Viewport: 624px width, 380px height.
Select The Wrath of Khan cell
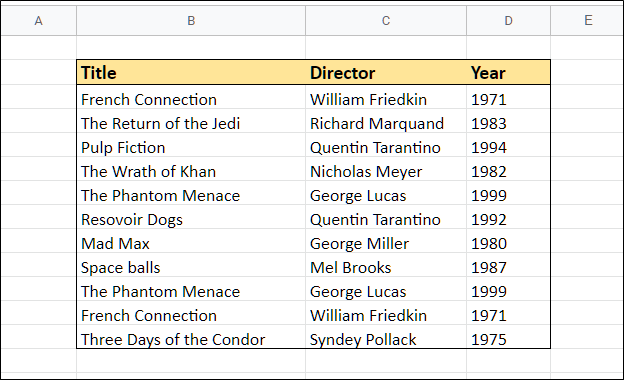191,169
